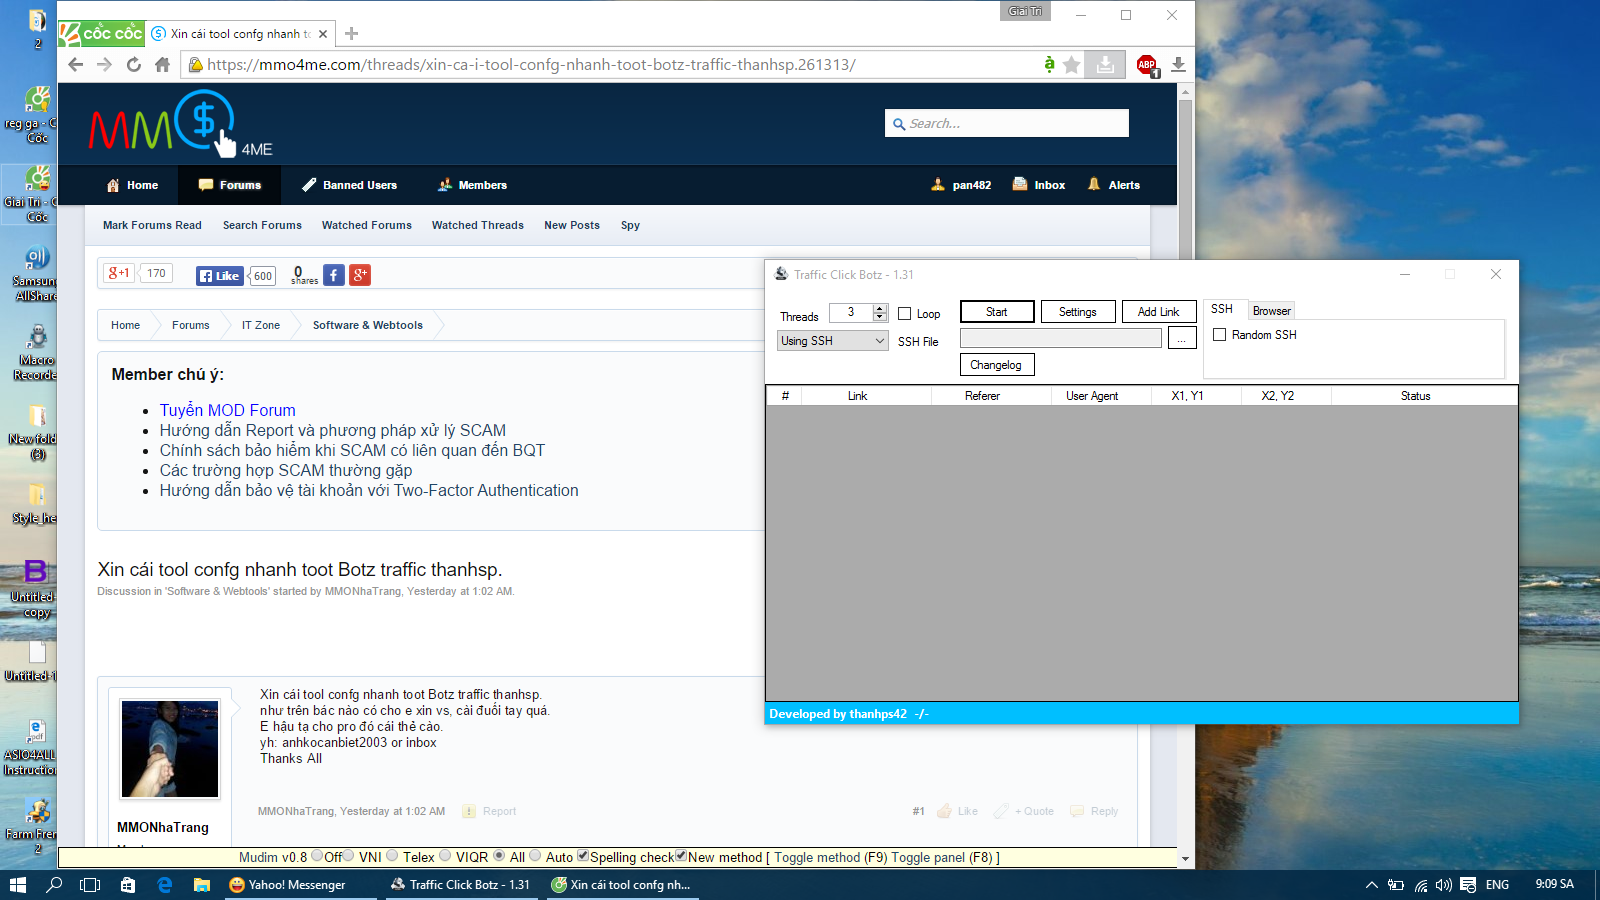The width and height of the screenshot is (1600, 900).
Task: Go back with the browser back arrow
Action: pyautogui.click(x=76, y=65)
